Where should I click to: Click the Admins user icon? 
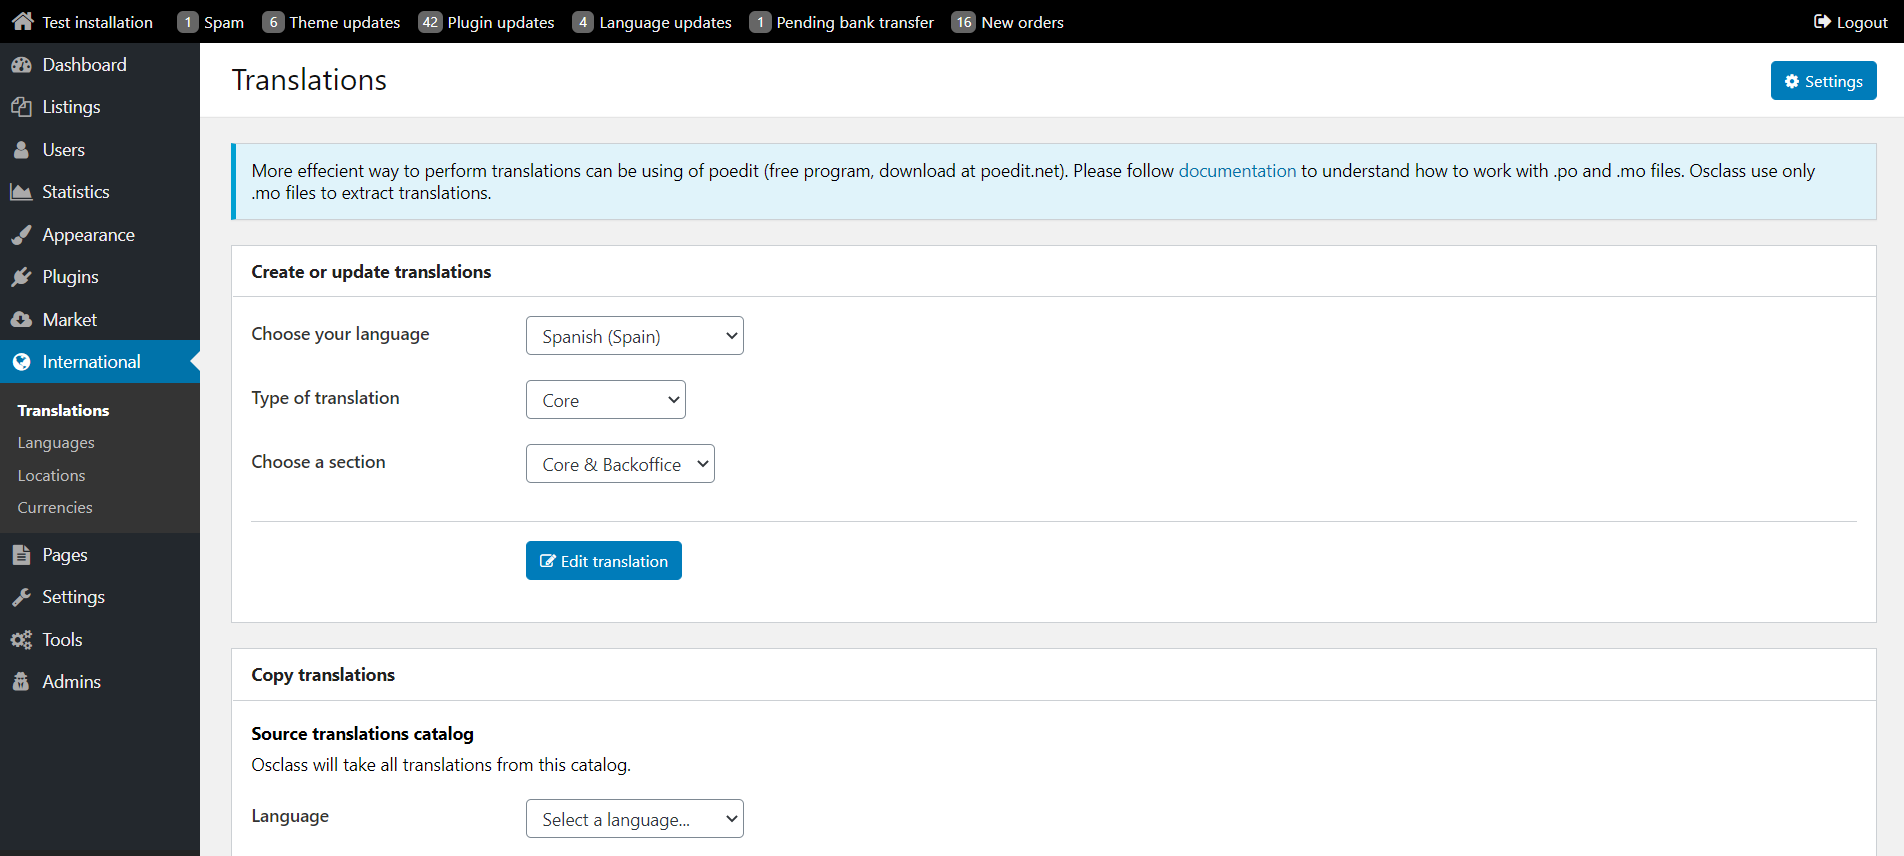[x=21, y=682]
